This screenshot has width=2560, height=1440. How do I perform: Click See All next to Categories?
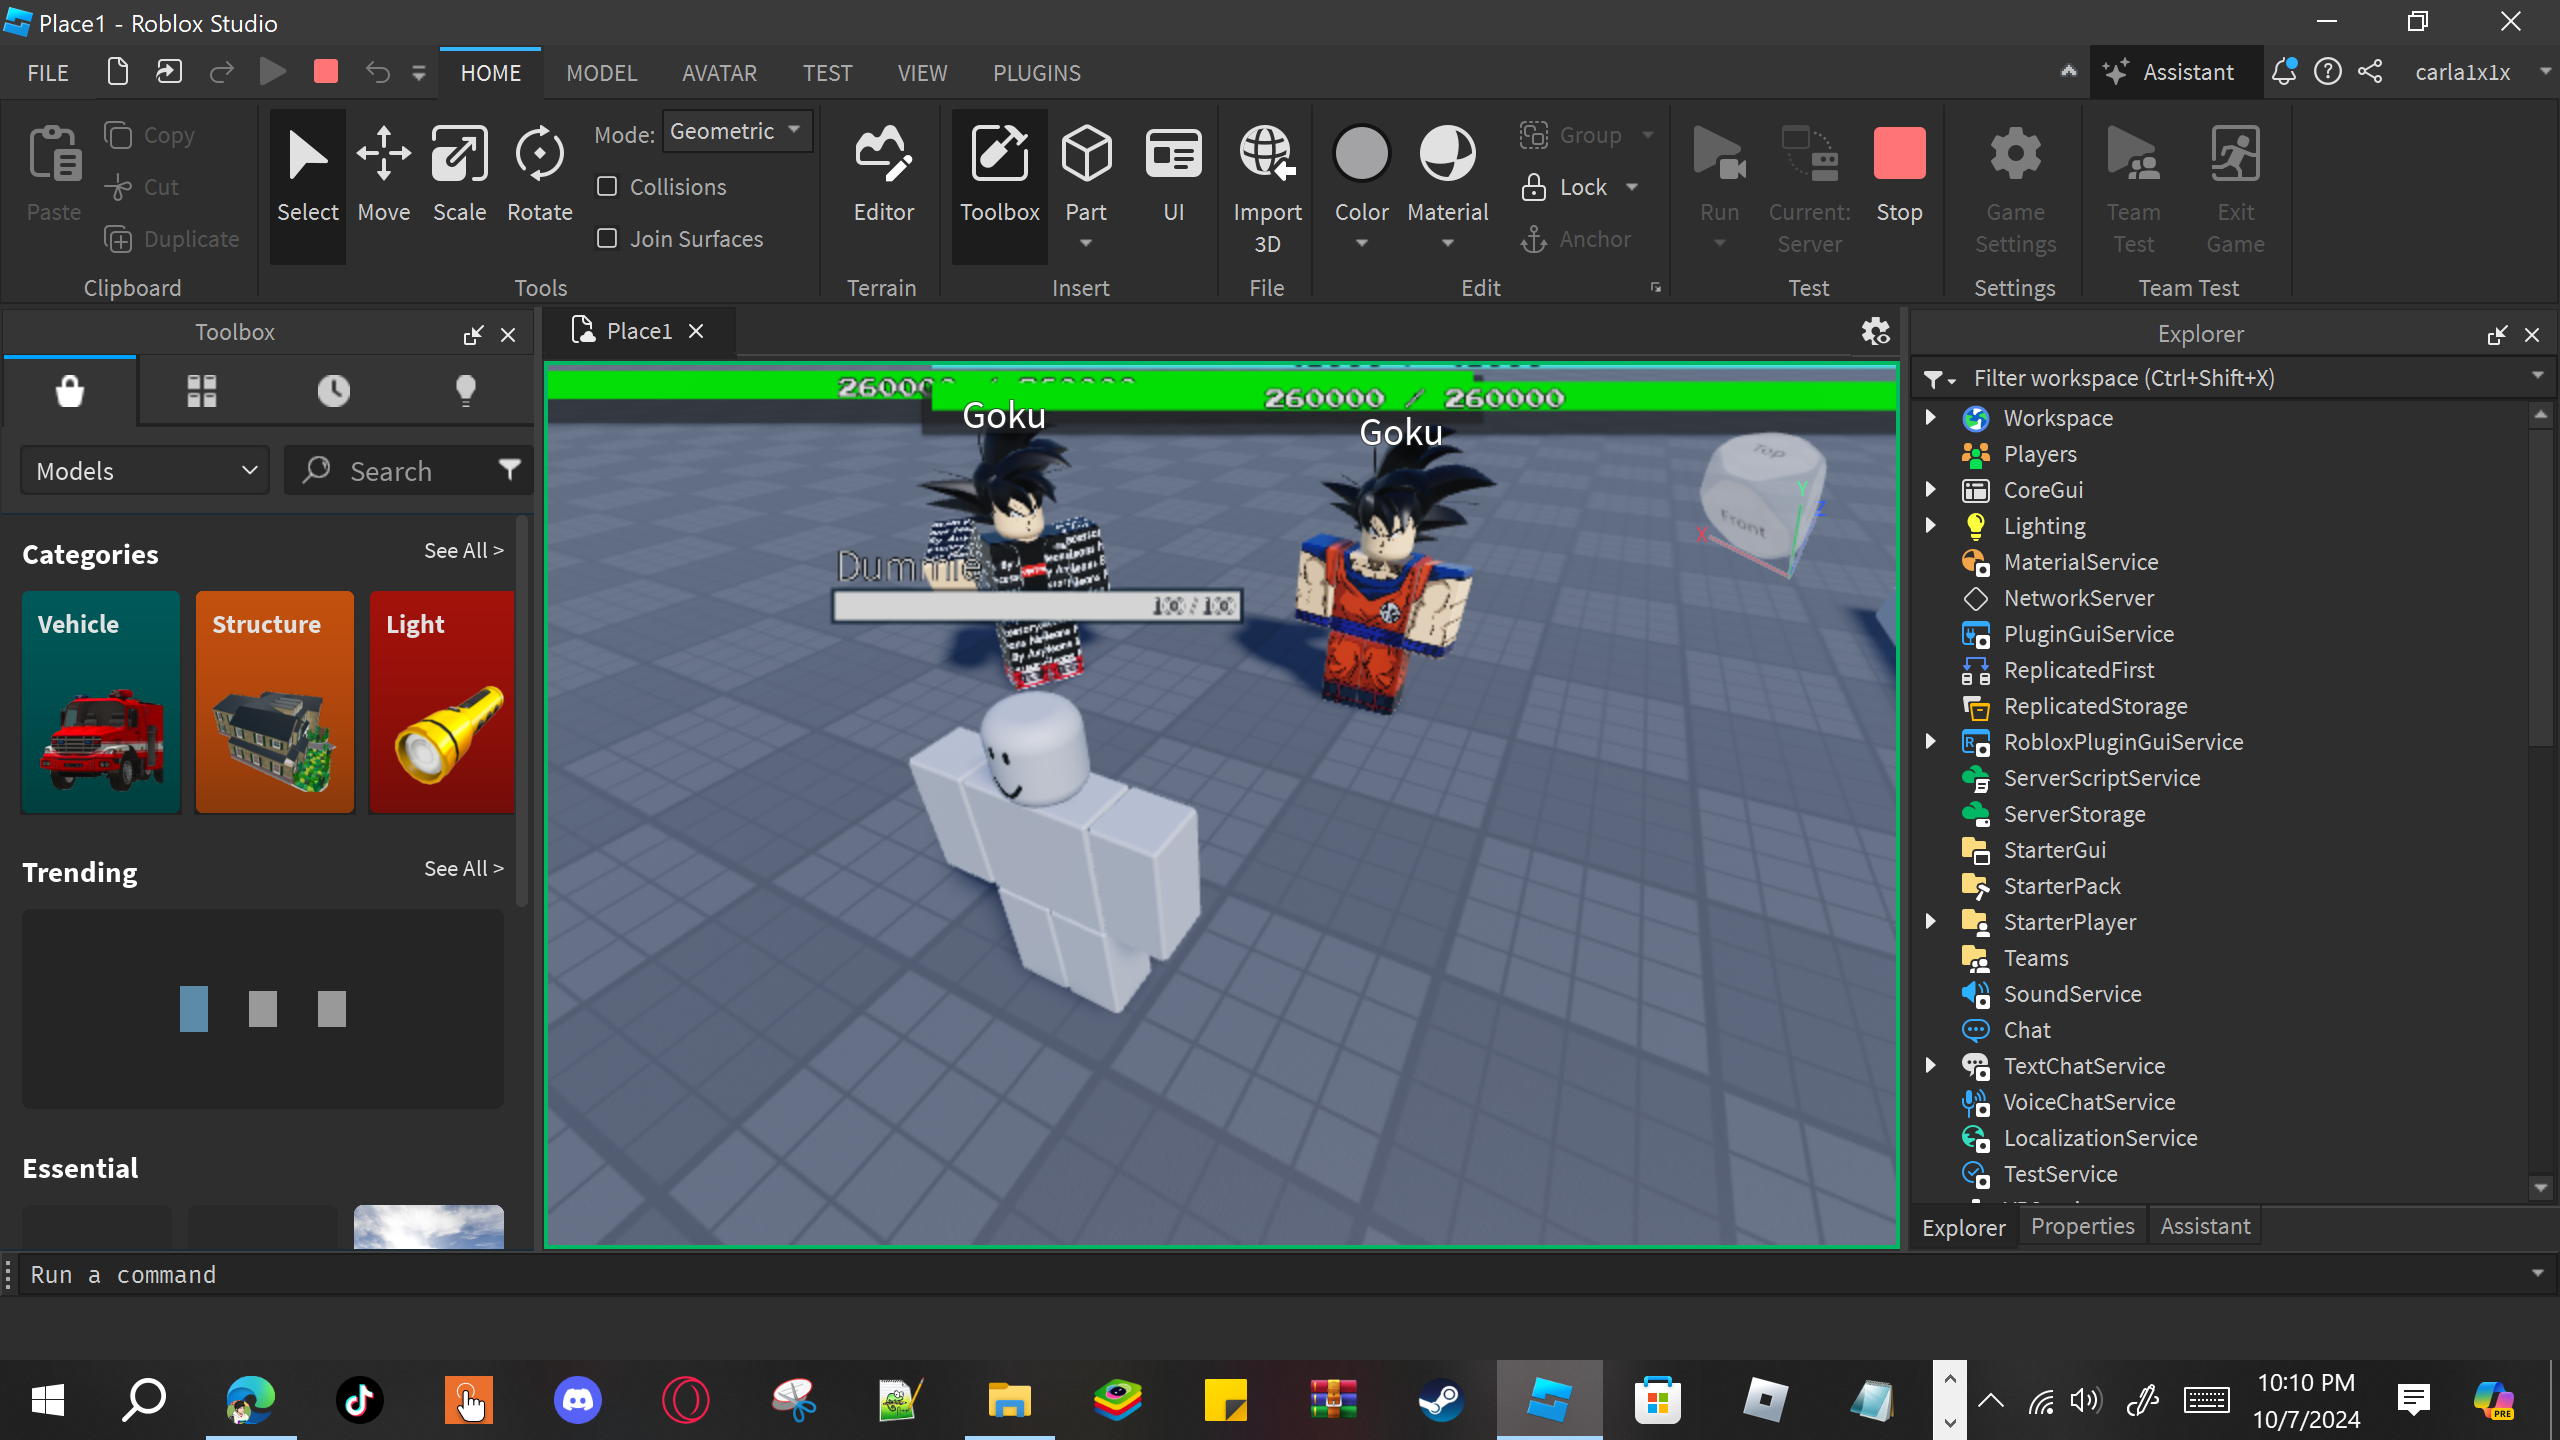[463, 551]
